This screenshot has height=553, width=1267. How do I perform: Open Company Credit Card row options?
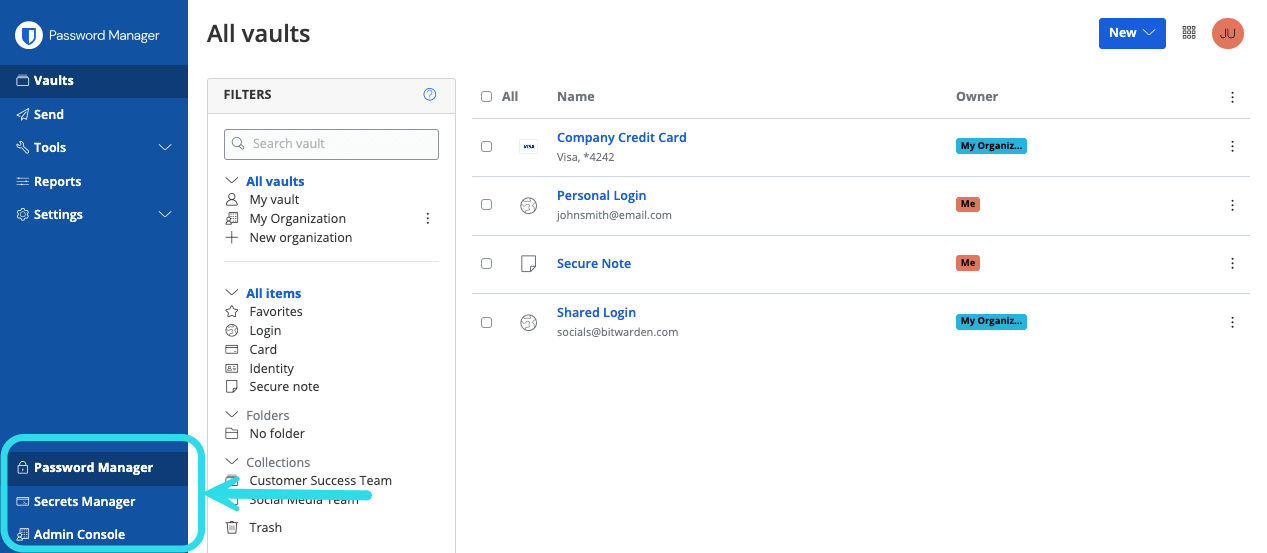click(x=1232, y=146)
